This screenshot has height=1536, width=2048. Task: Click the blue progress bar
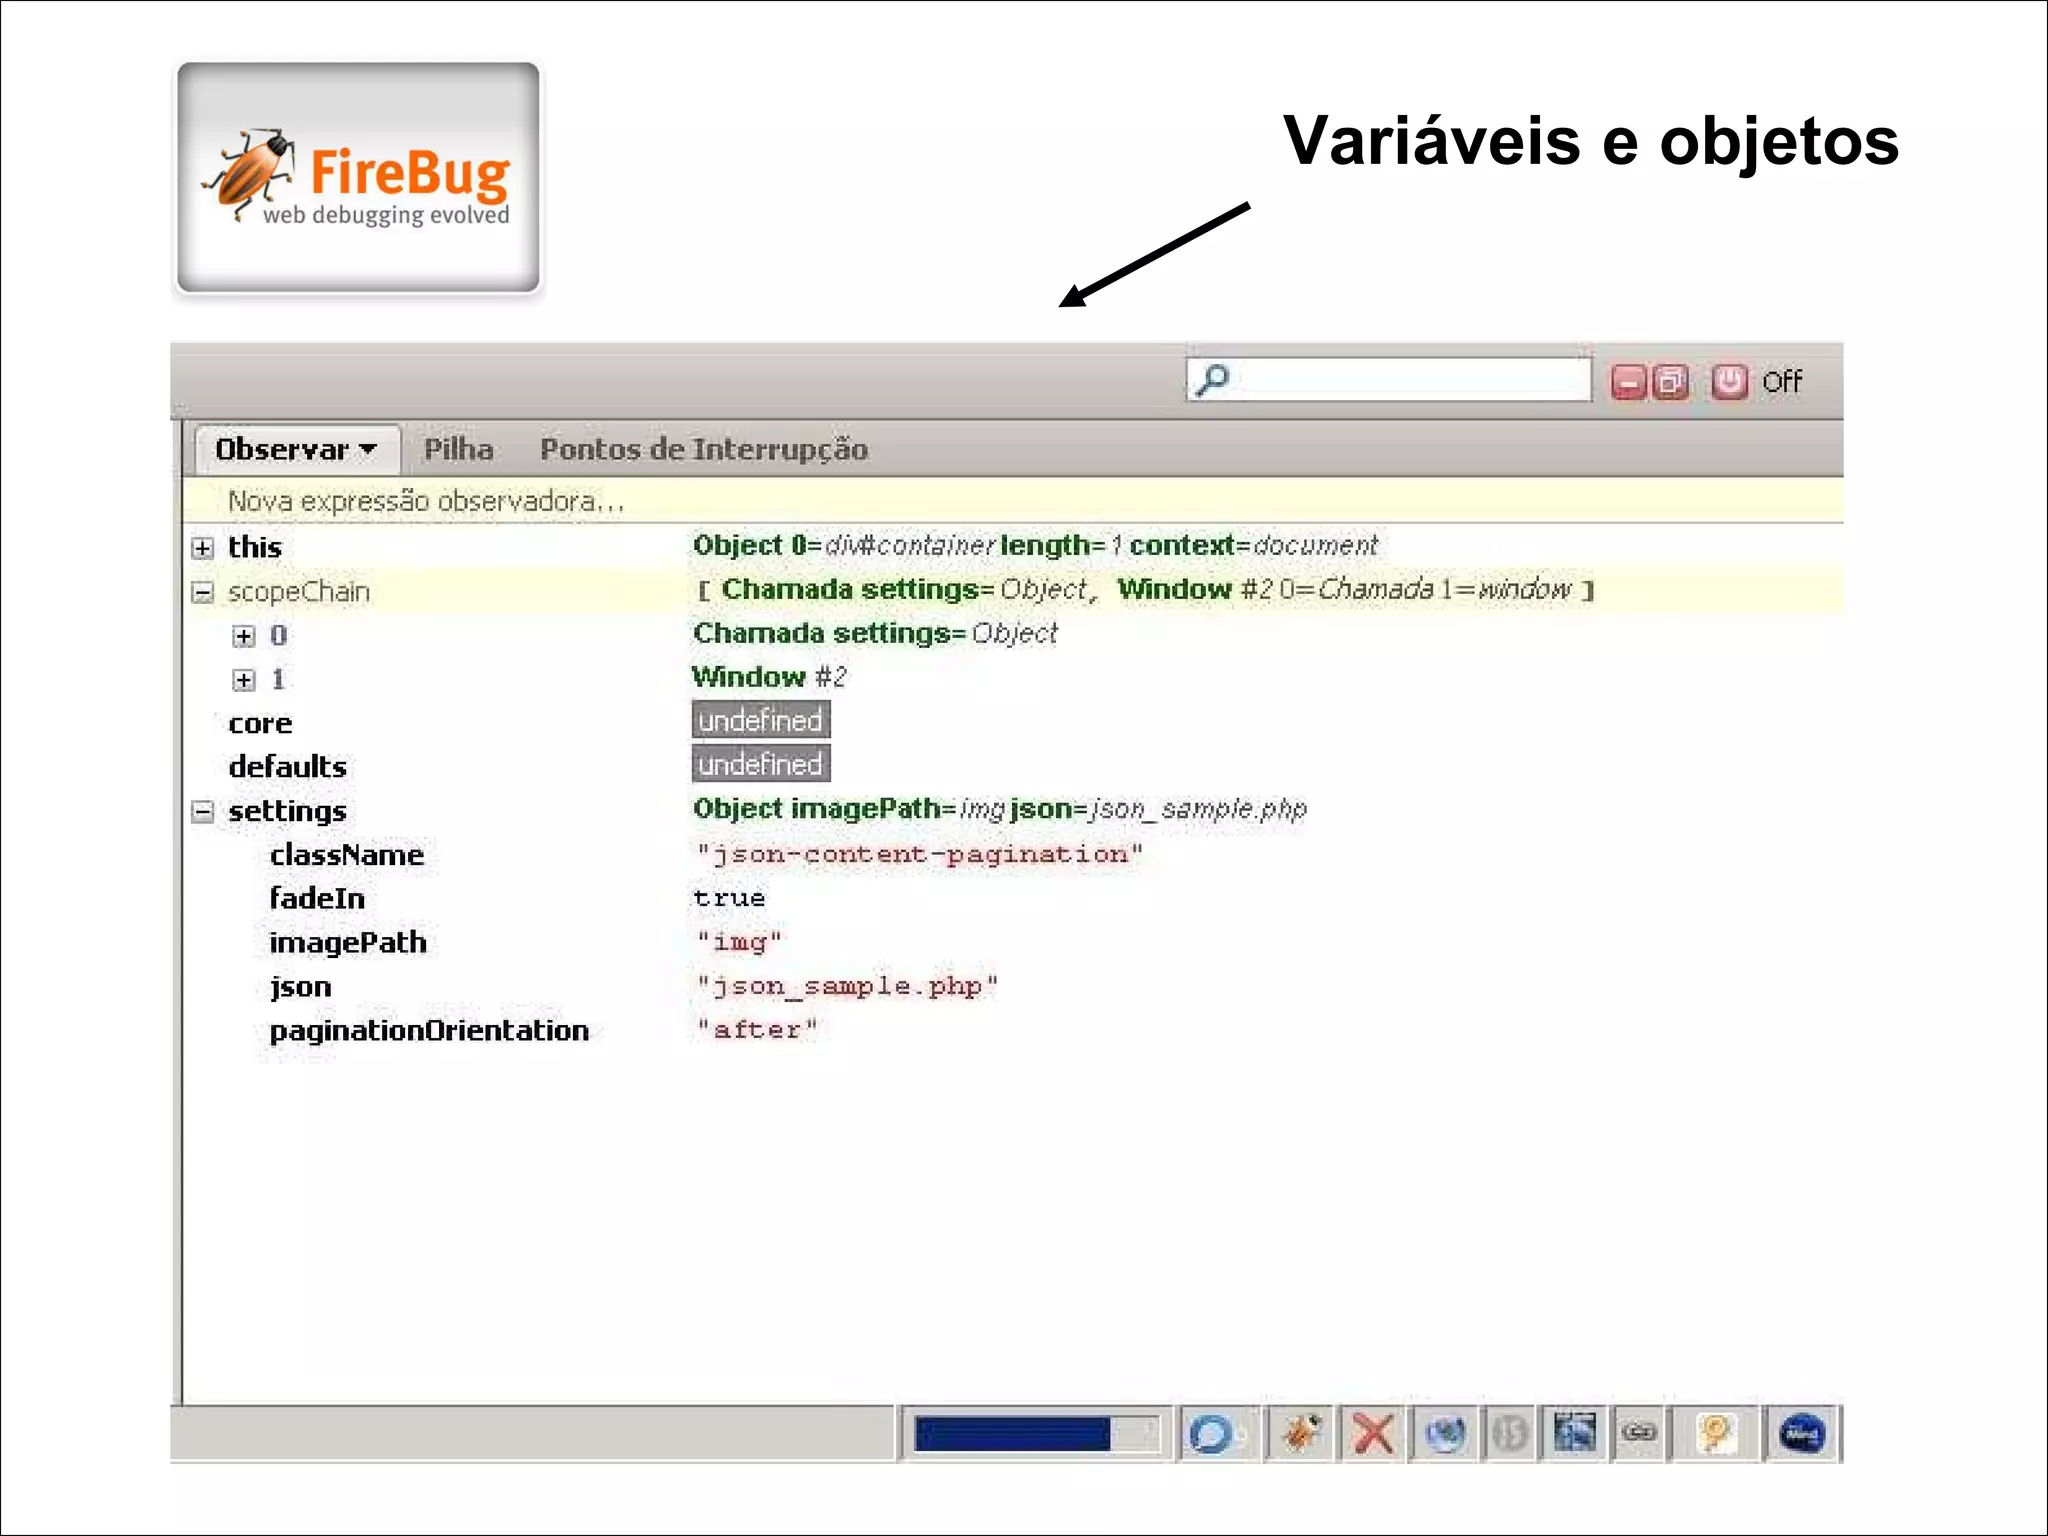(x=1012, y=1434)
